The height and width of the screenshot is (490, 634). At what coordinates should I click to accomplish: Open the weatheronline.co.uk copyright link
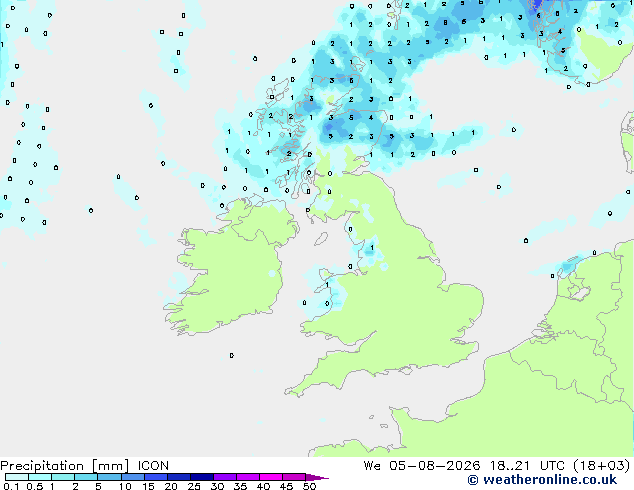tap(542, 480)
